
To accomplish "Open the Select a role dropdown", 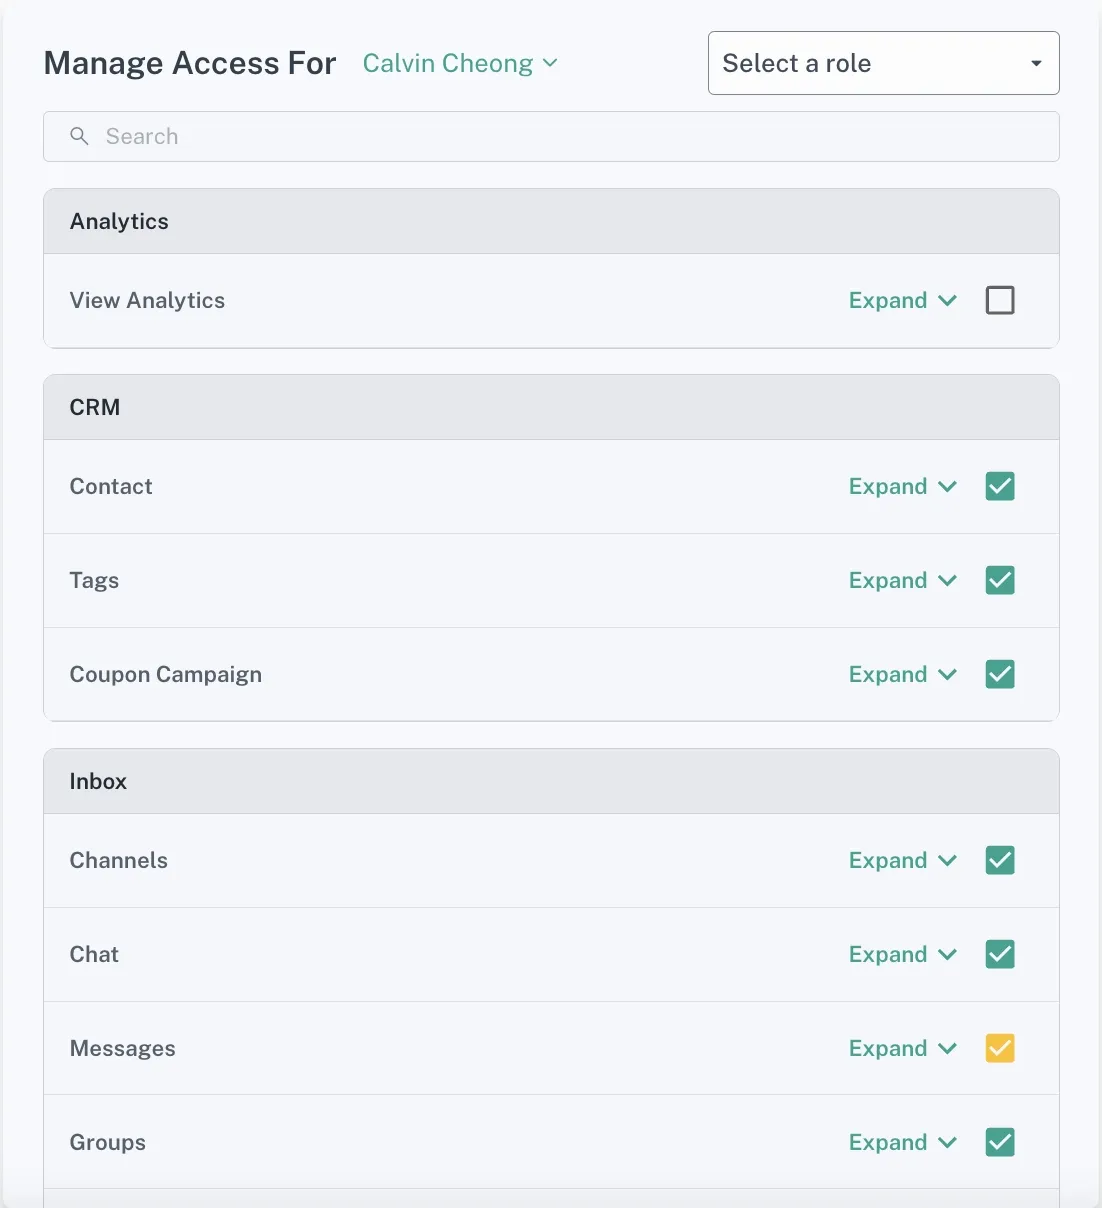I will click(882, 63).
